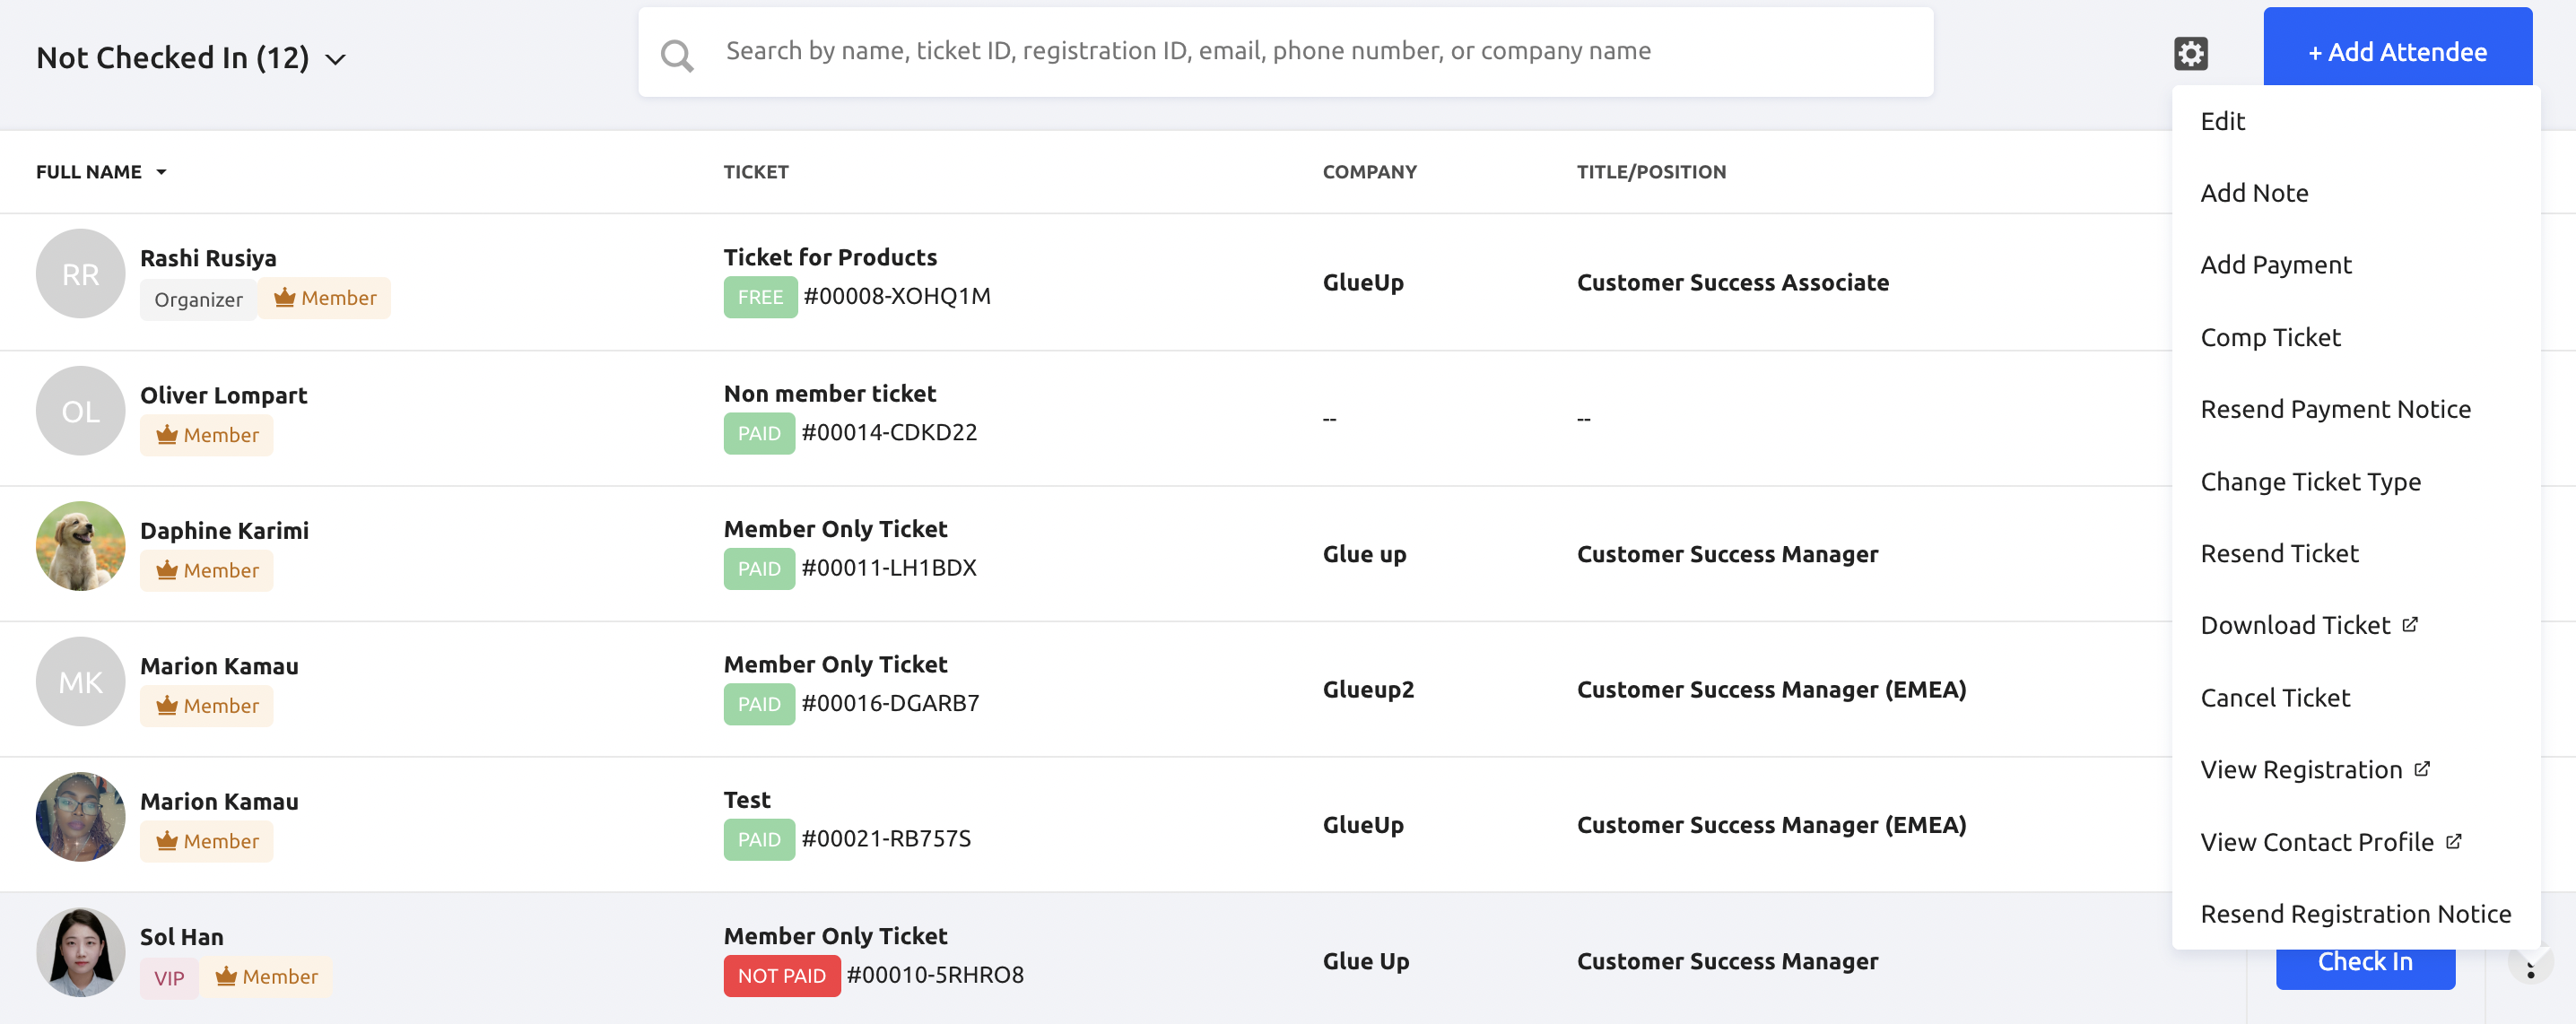Select Edit from the context menu
Viewport: 2576px width, 1024px height.
[2222, 121]
